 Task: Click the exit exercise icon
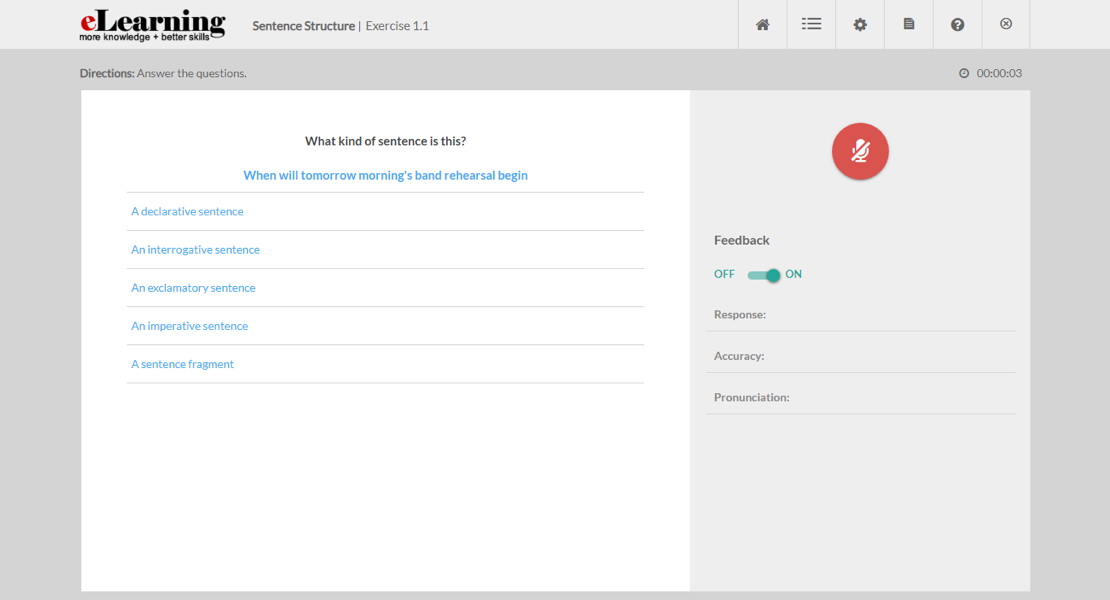point(1005,24)
